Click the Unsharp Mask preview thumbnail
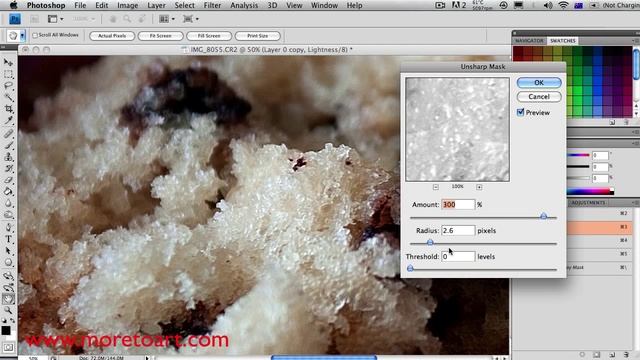 (x=458, y=129)
